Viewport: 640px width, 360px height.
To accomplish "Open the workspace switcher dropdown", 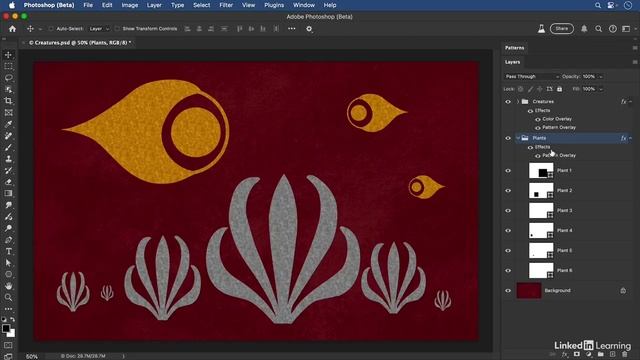I will pos(628,29).
